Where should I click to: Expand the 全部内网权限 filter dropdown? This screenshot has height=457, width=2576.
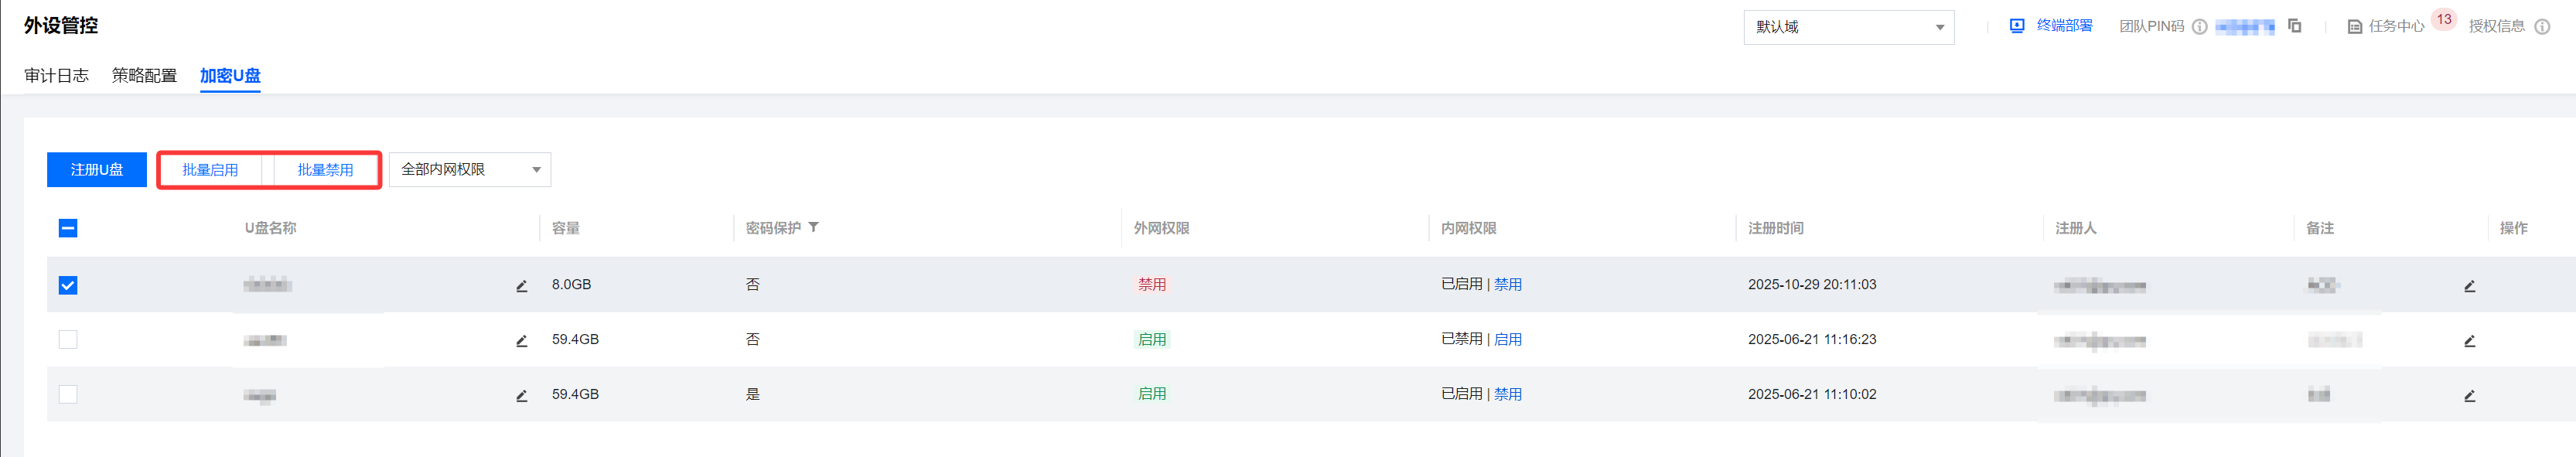pyautogui.click(x=469, y=170)
